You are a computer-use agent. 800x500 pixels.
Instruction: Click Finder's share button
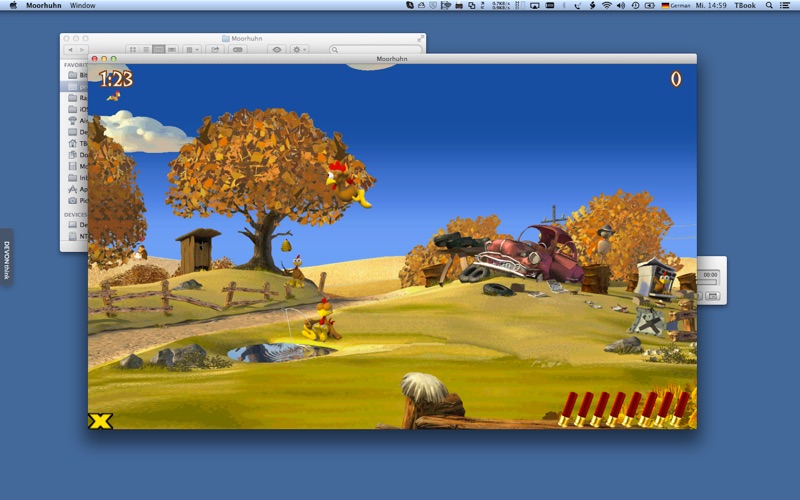click(215, 49)
